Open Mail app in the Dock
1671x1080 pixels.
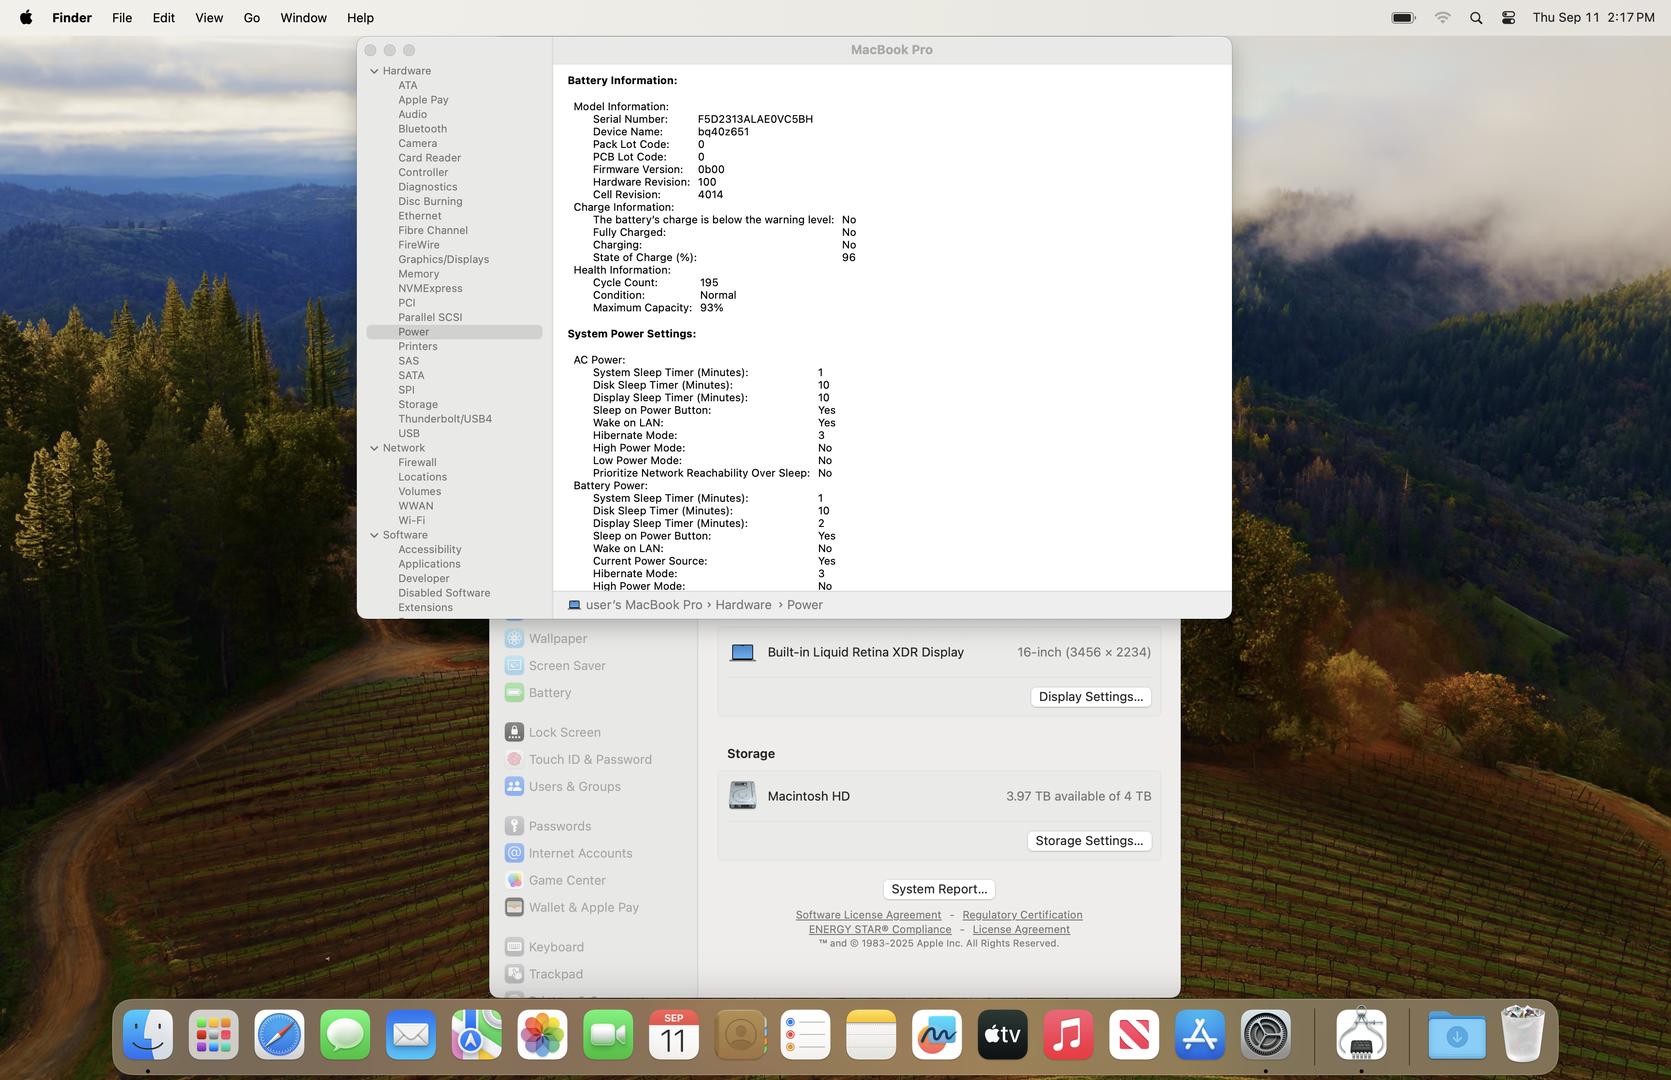pyautogui.click(x=411, y=1034)
